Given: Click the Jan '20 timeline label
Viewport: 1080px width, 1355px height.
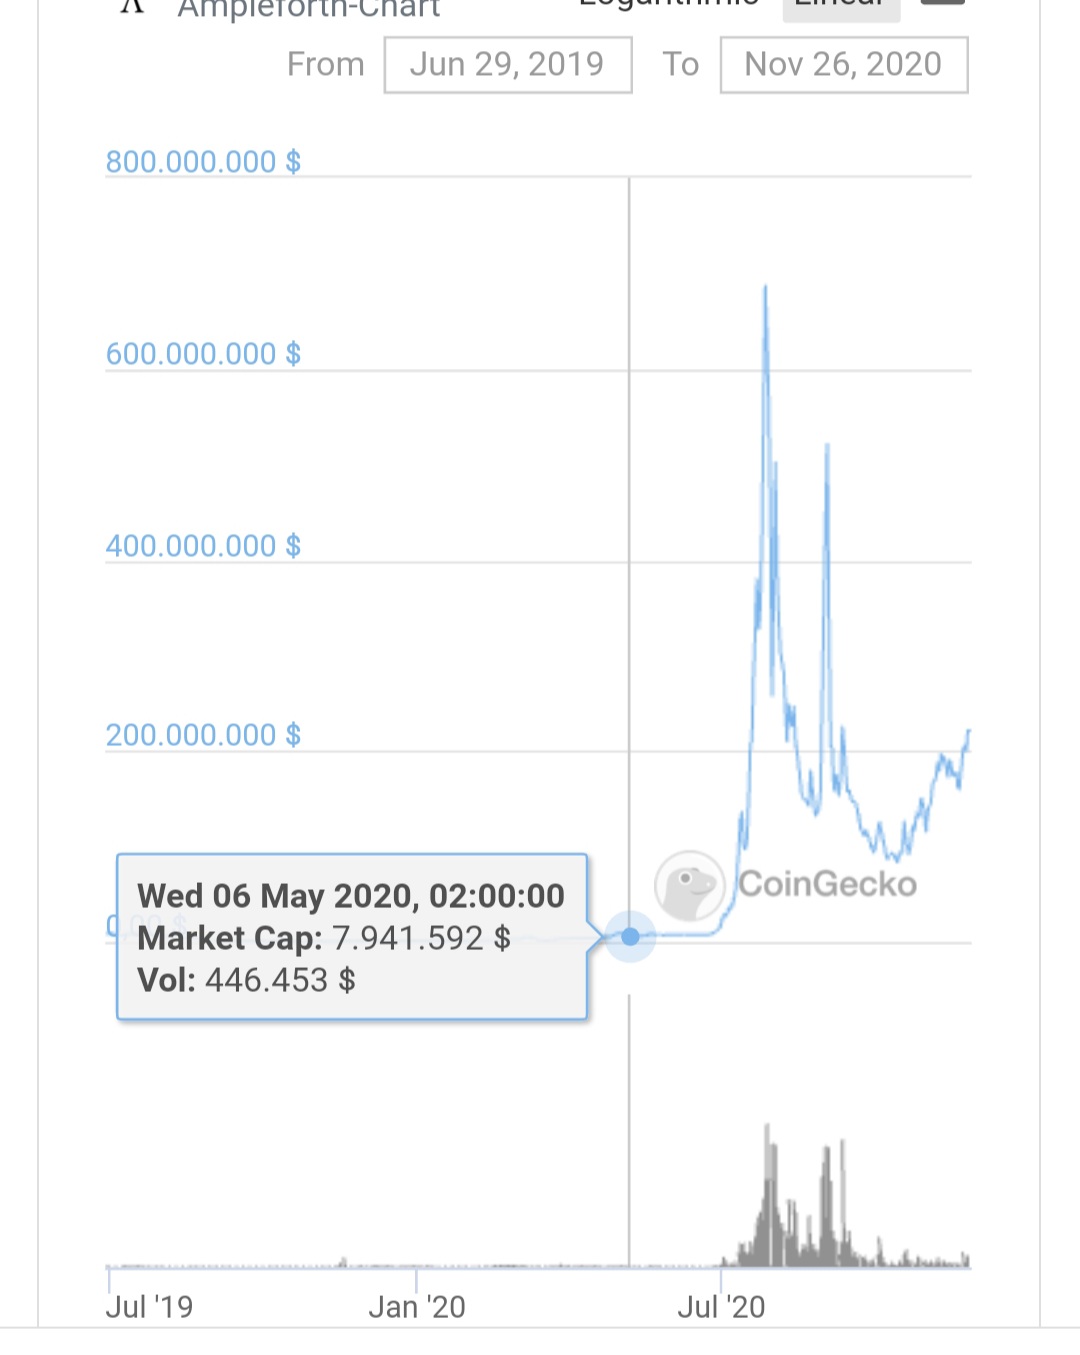Looking at the screenshot, I should click(417, 1306).
